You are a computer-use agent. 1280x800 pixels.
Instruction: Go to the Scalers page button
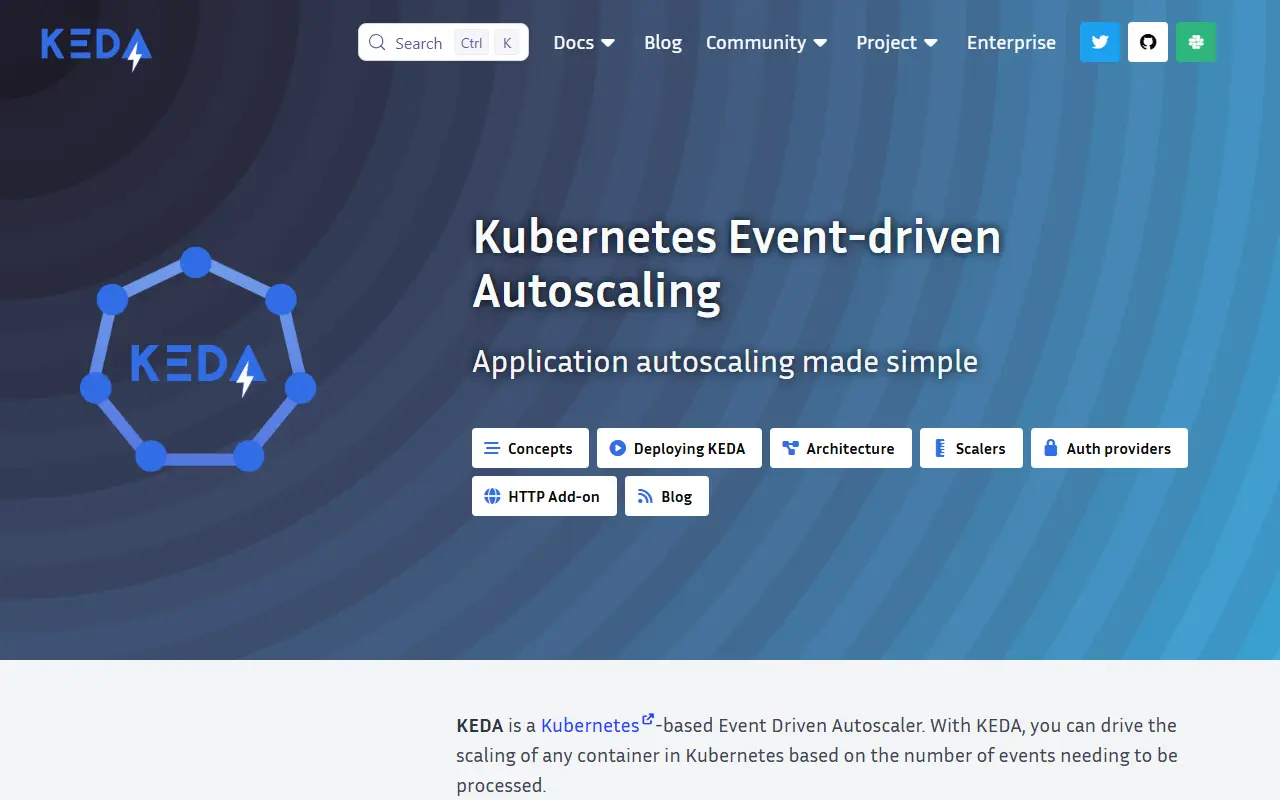(x=970, y=448)
